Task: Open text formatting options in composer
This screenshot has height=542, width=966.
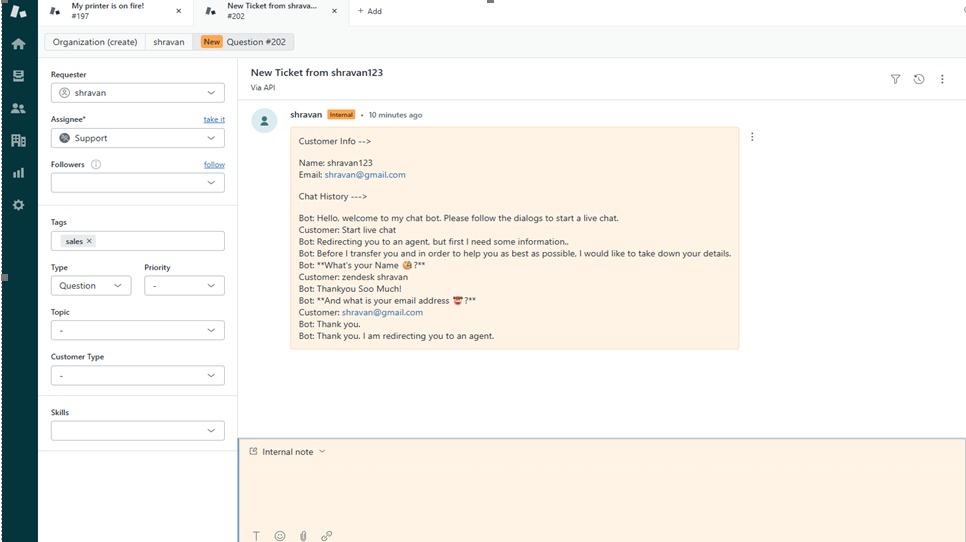Action: pyautogui.click(x=256, y=536)
